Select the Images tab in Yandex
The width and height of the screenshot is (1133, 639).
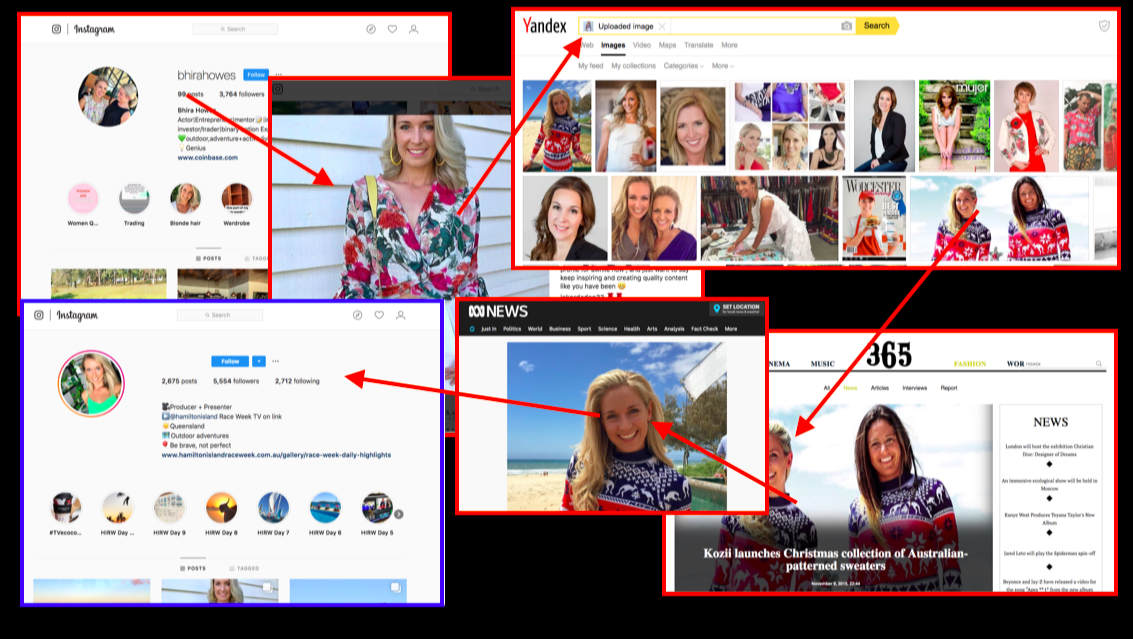[613, 45]
